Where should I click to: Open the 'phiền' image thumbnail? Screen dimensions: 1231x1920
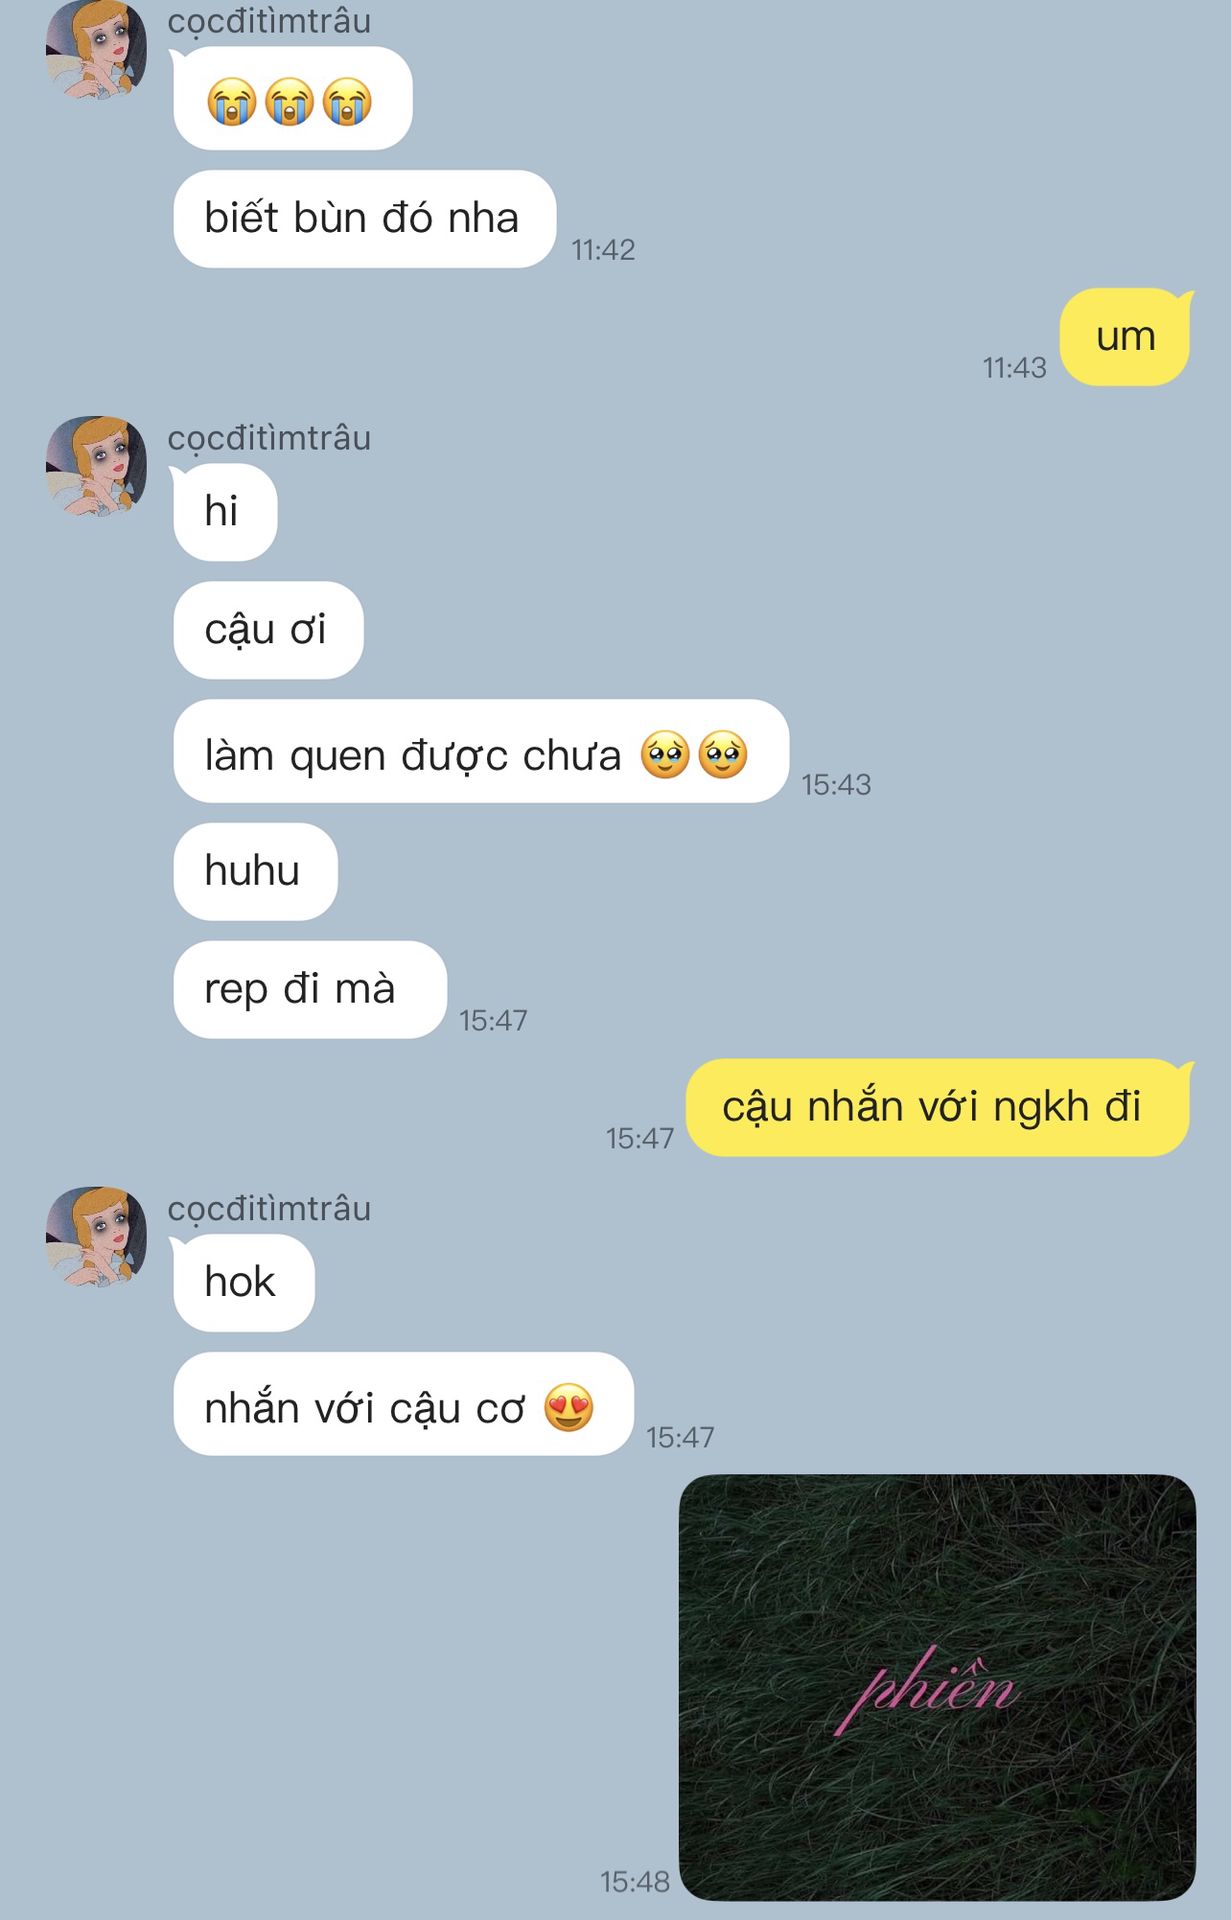click(937, 1687)
